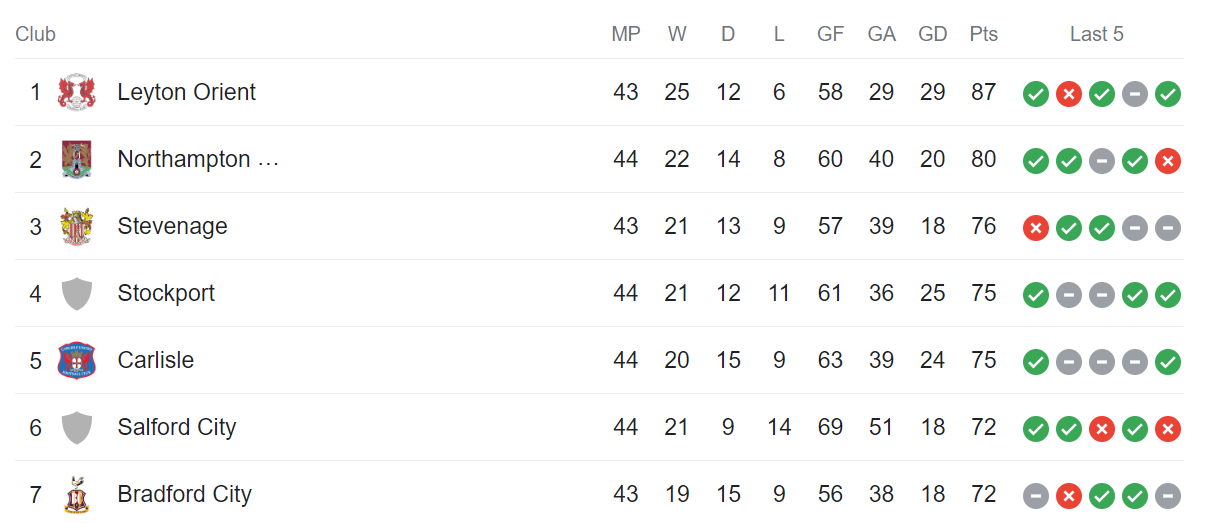Click the Northampton club crest

click(76, 160)
